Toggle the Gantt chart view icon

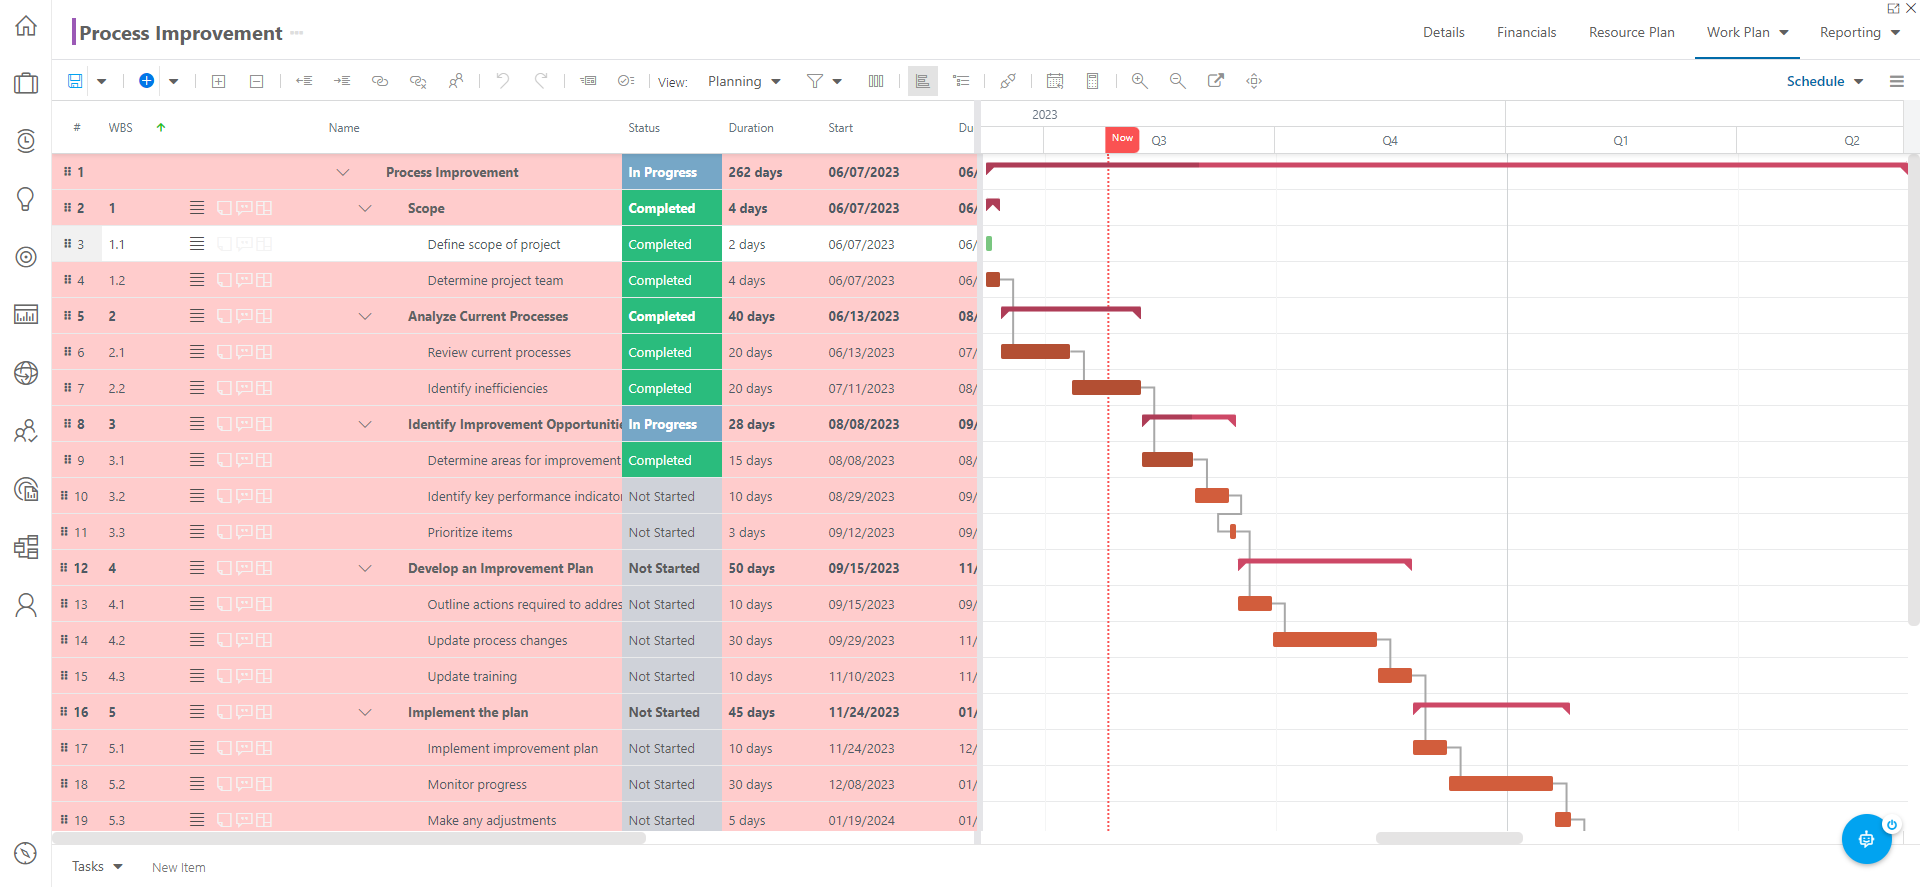coord(923,81)
